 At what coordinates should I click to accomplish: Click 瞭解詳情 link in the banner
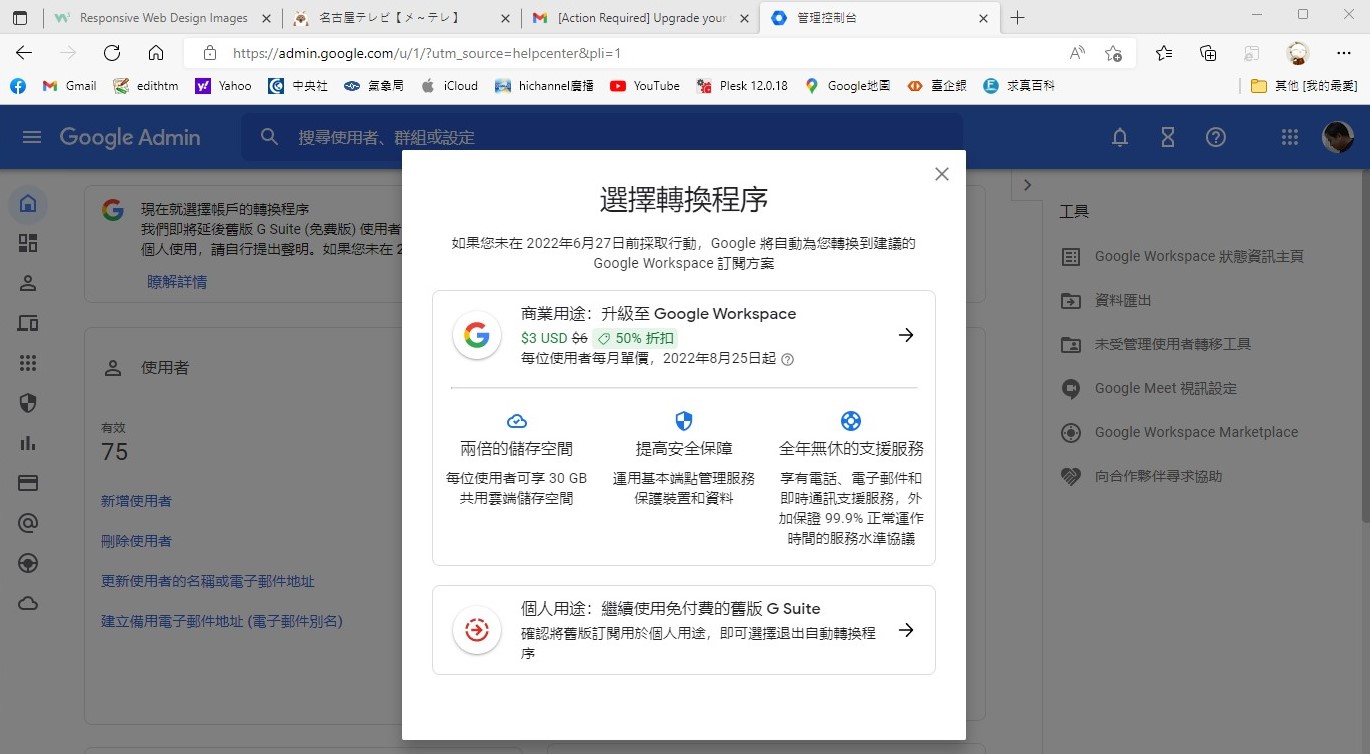[x=177, y=282]
